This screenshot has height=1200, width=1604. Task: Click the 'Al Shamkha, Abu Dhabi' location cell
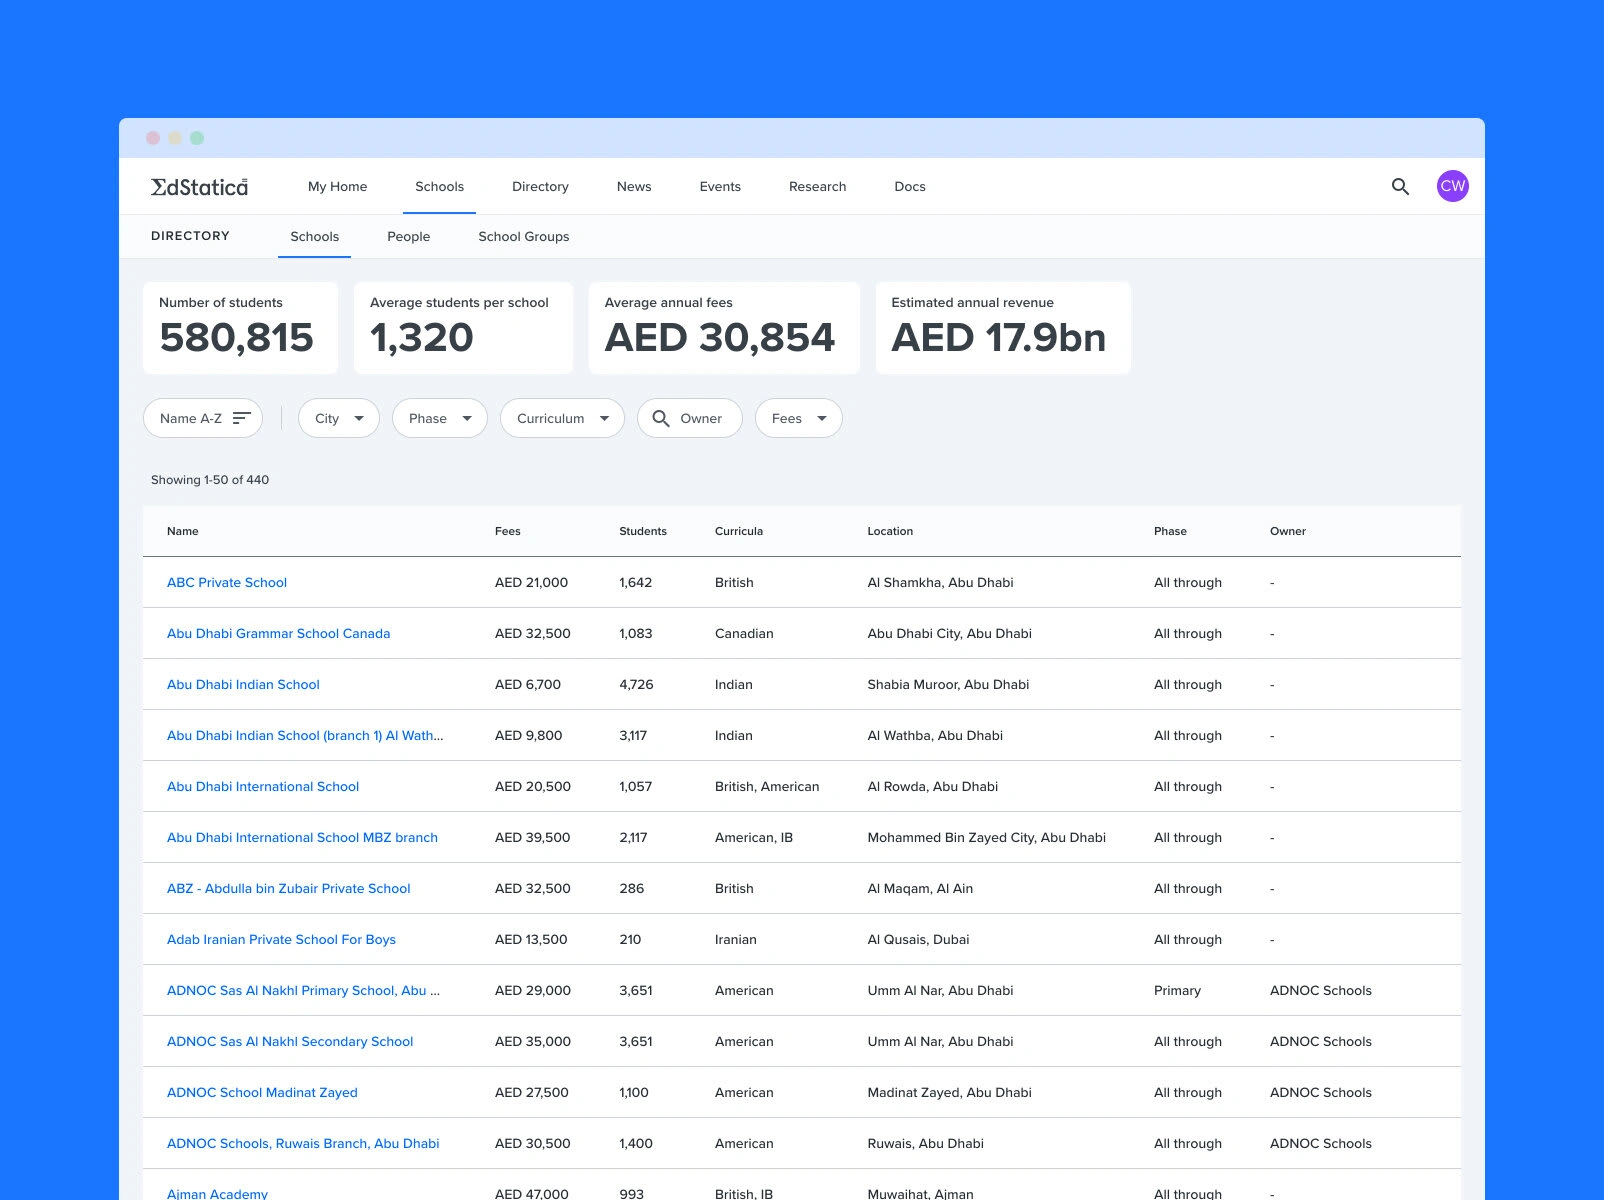click(x=940, y=582)
